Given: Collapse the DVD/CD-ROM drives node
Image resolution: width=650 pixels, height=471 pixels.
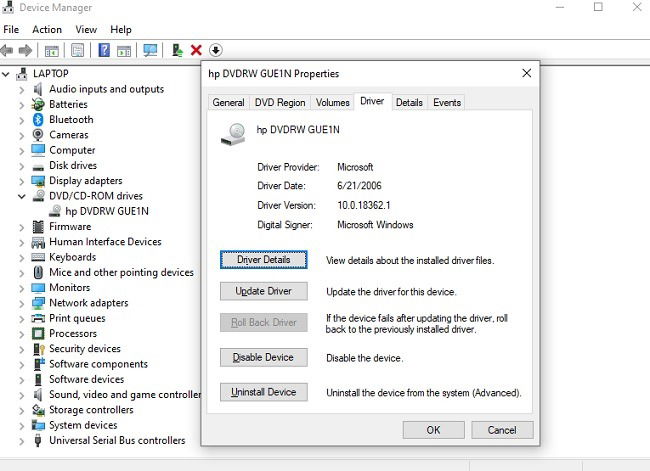Looking at the screenshot, I should pyautogui.click(x=22, y=197).
